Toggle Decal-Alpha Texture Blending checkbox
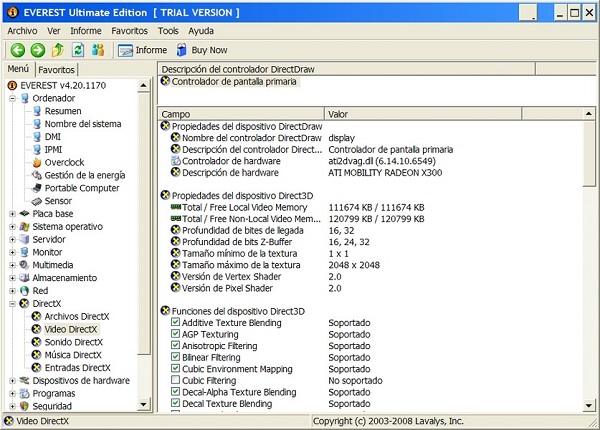The image size is (600, 430). tap(175, 391)
